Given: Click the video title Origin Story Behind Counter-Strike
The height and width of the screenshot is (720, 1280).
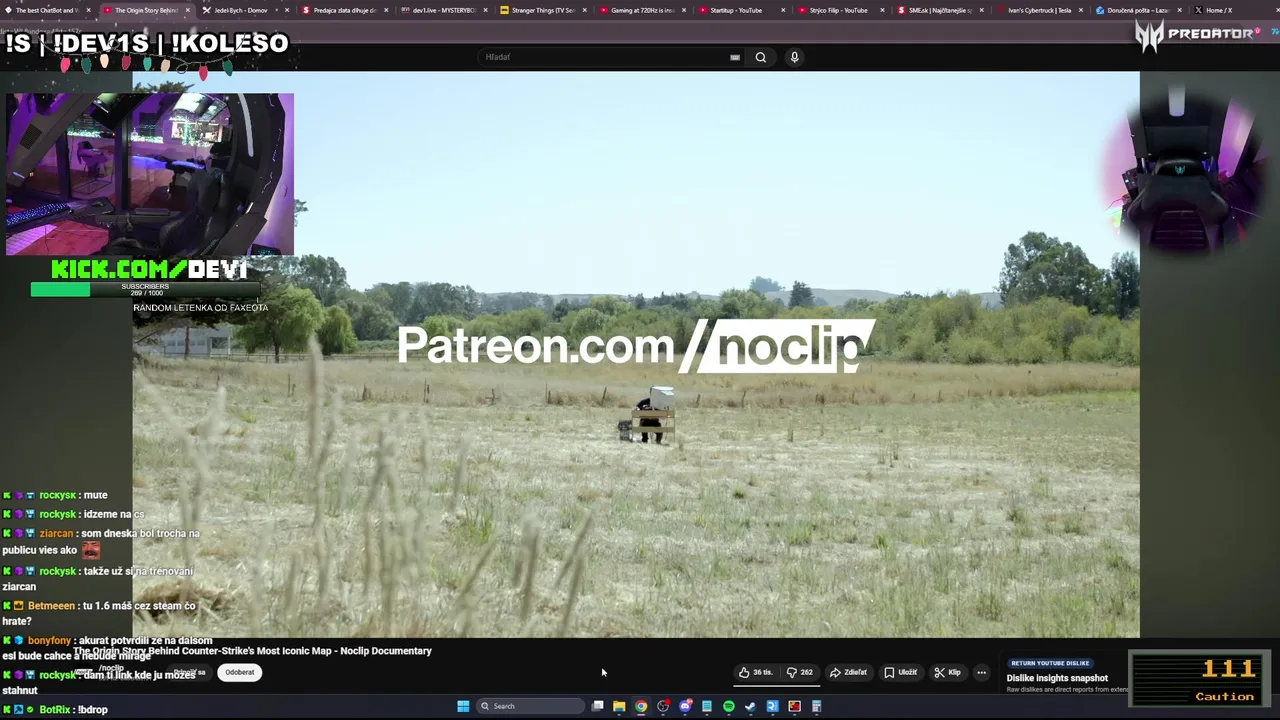Looking at the screenshot, I should click(x=252, y=651).
